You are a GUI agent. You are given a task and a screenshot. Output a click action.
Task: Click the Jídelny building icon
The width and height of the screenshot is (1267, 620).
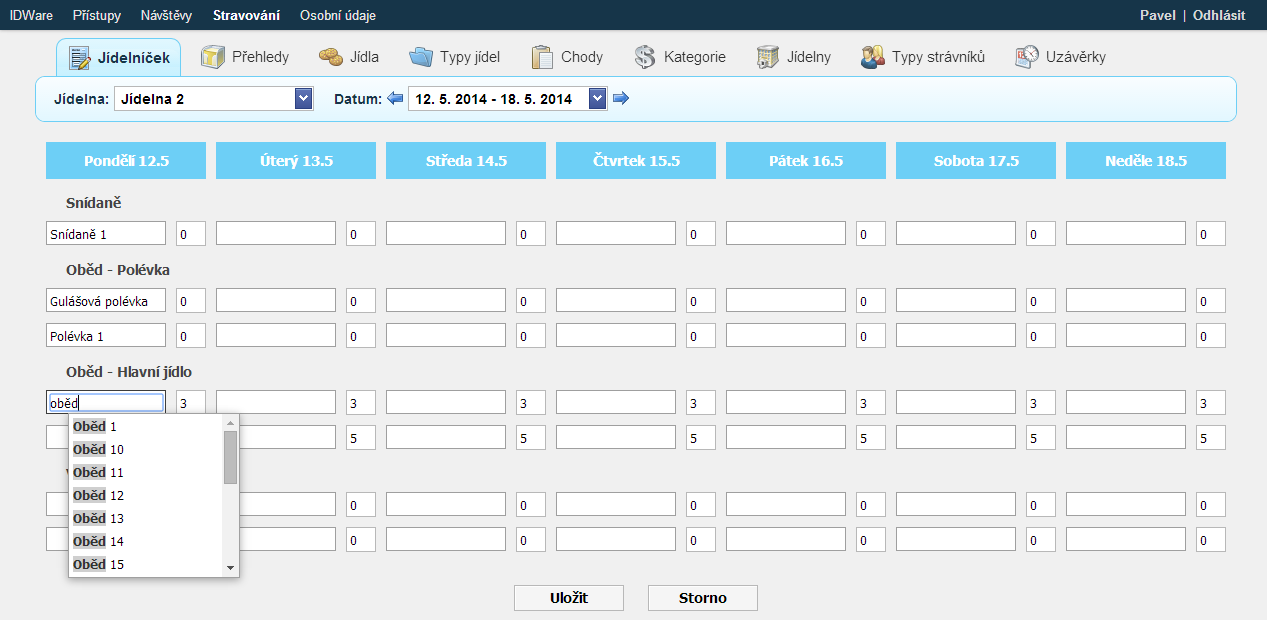768,57
